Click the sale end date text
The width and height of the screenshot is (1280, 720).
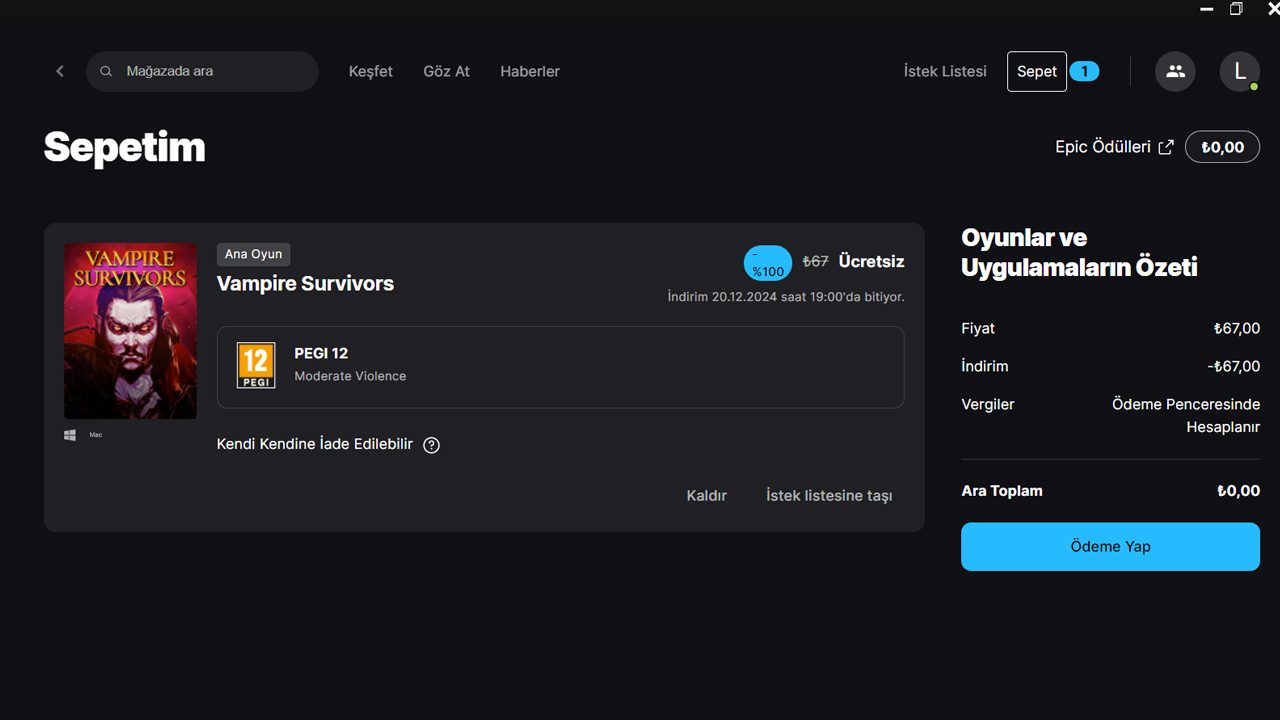click(786, 297)
